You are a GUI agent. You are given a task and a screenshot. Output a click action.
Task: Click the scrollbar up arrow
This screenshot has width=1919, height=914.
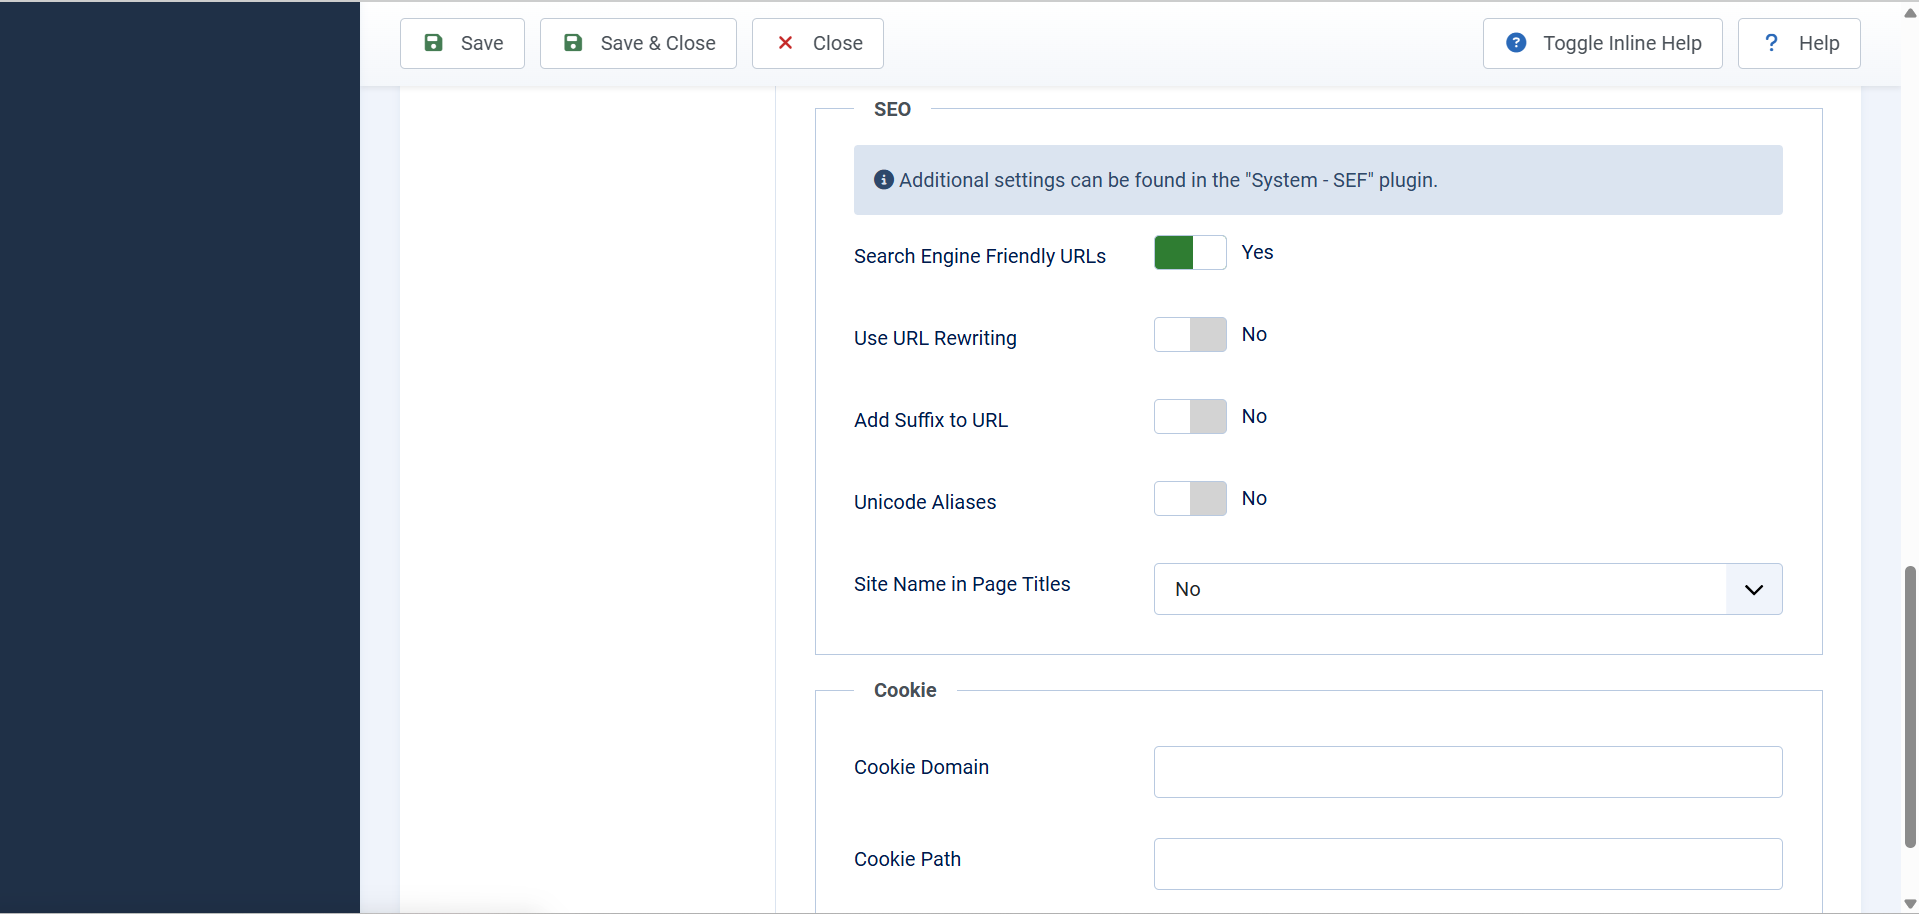(1910, 13)
